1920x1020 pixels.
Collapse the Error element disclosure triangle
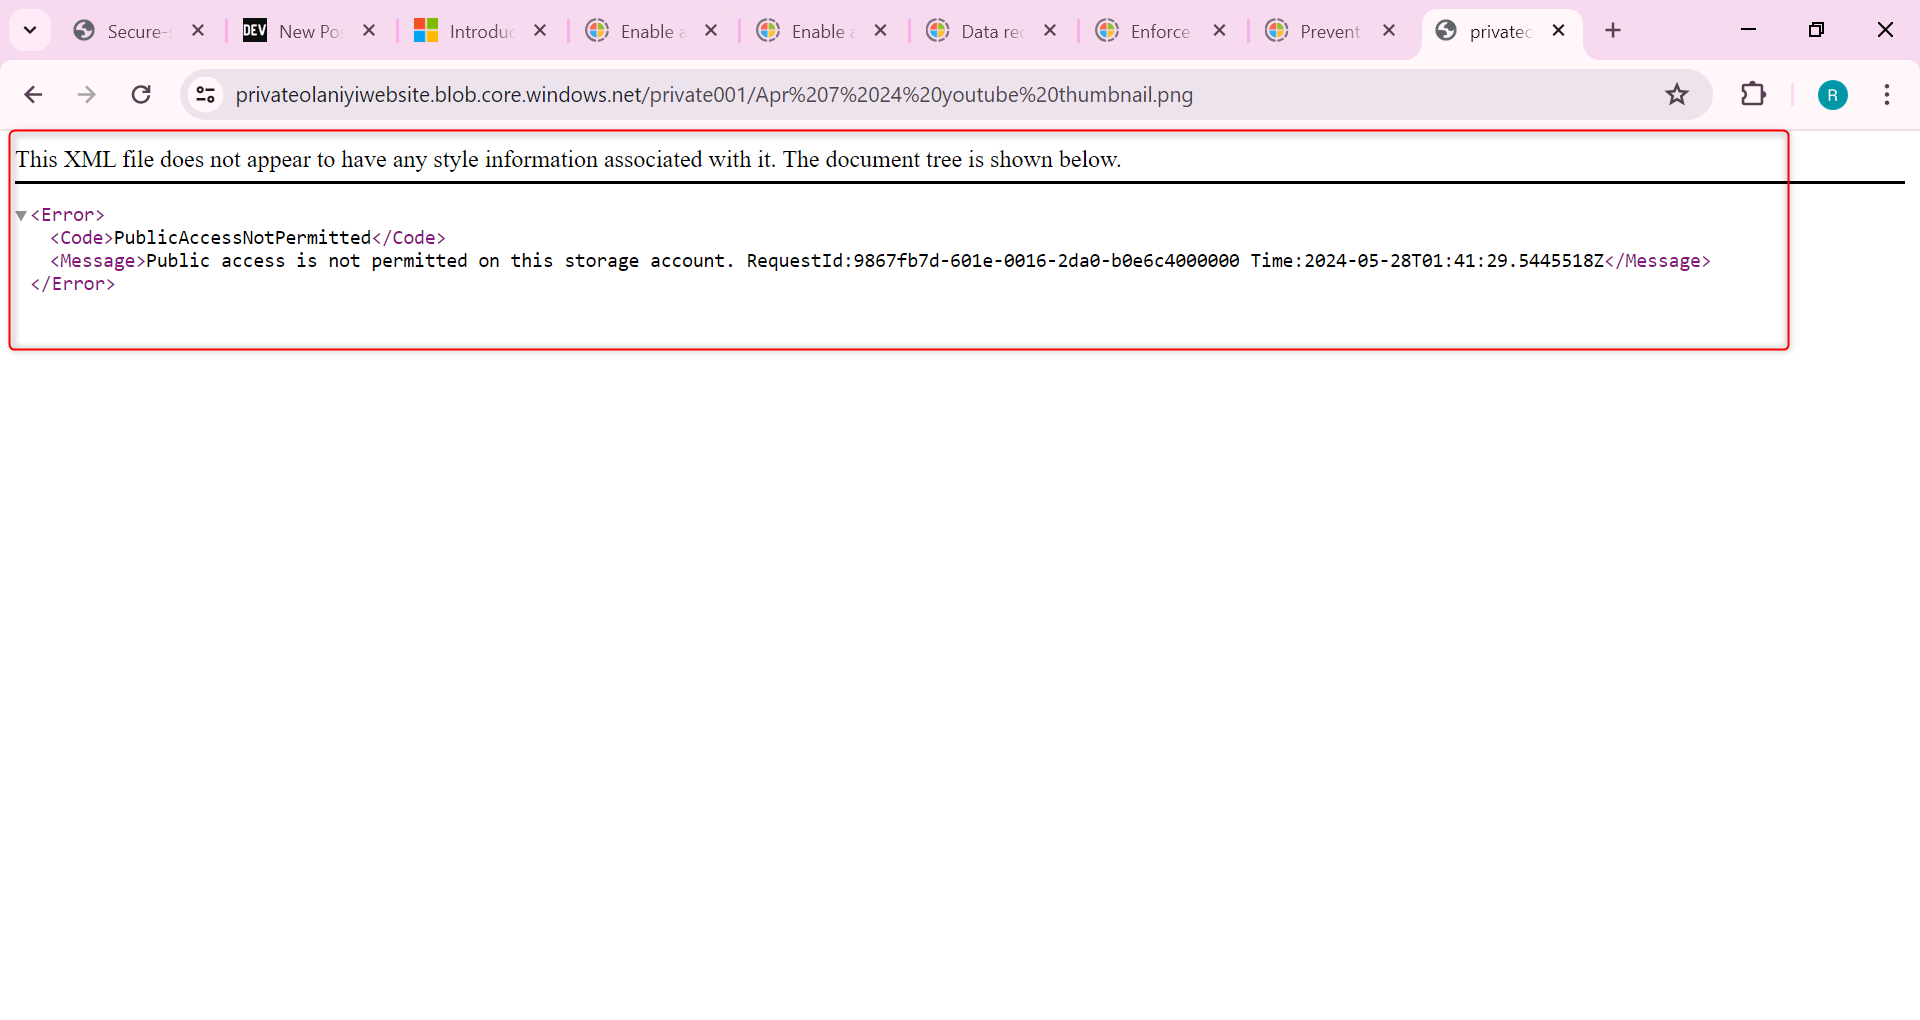coord(21,214)
